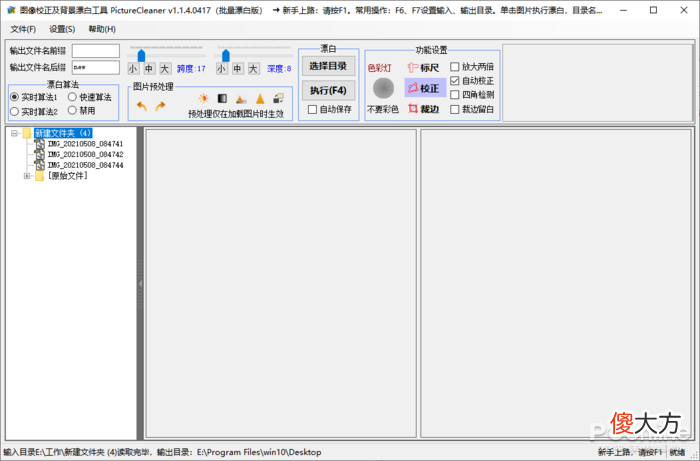
Task: Click the PictureCleaner app icon in title bar
Action: 11,10
